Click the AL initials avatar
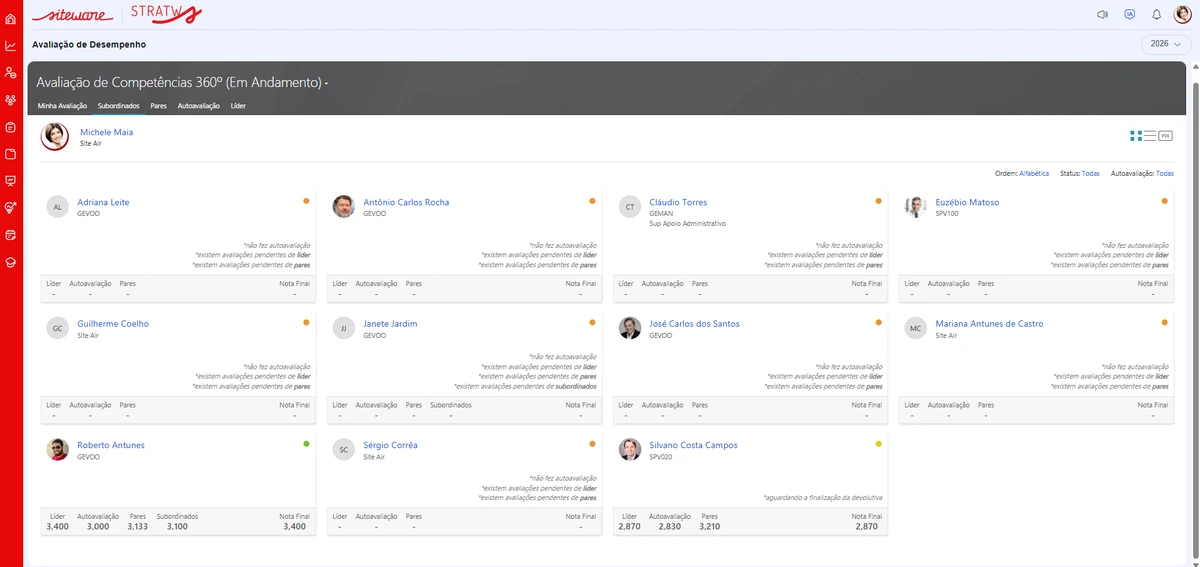1200x567 pixels. [58, 206]
